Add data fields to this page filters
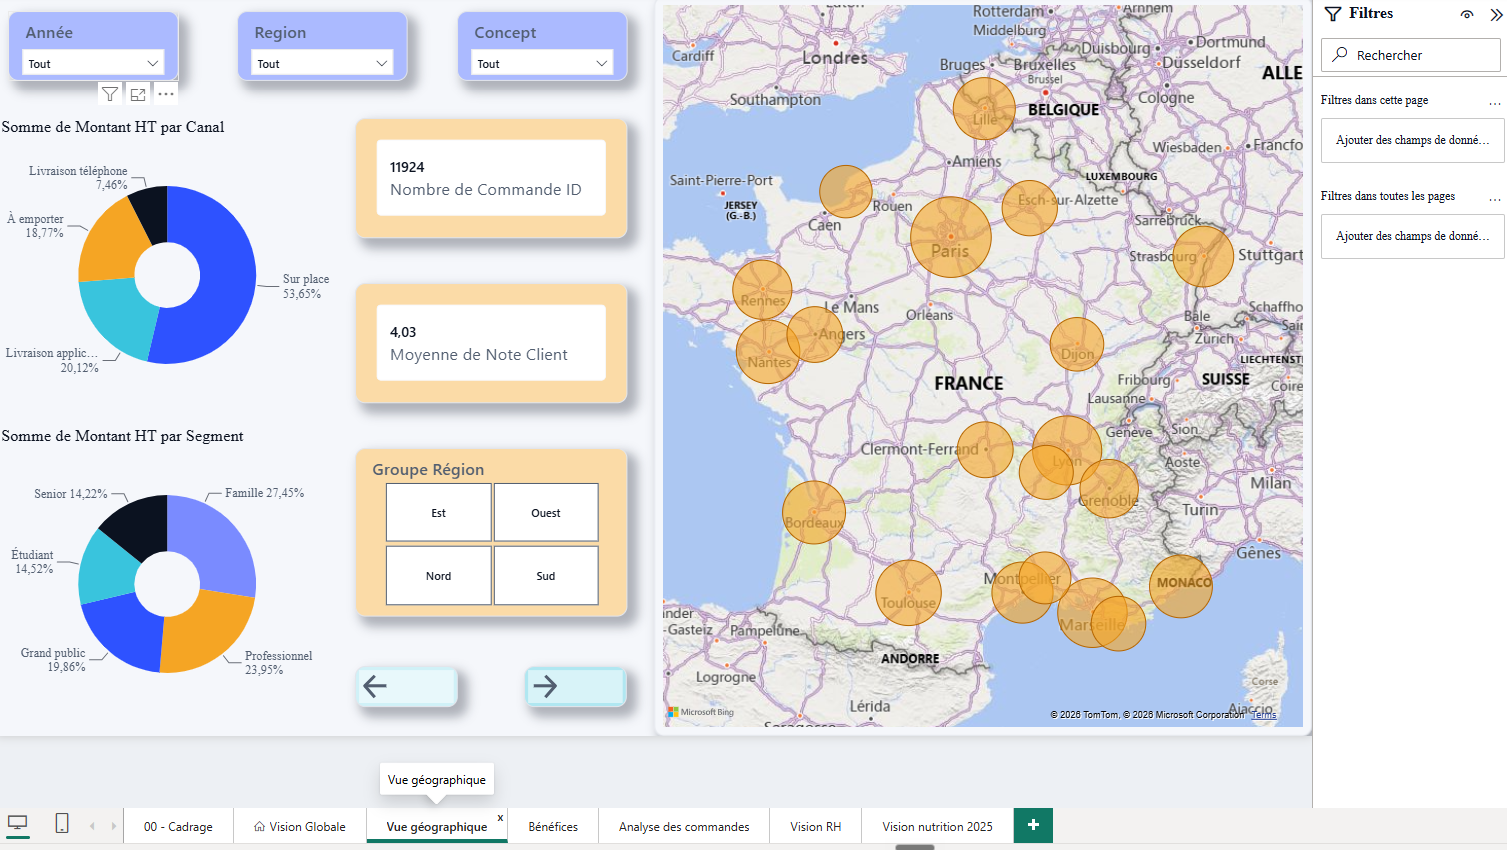Image resolution: width=1507 pixels, height=850 pixels. pos(1412,140)
